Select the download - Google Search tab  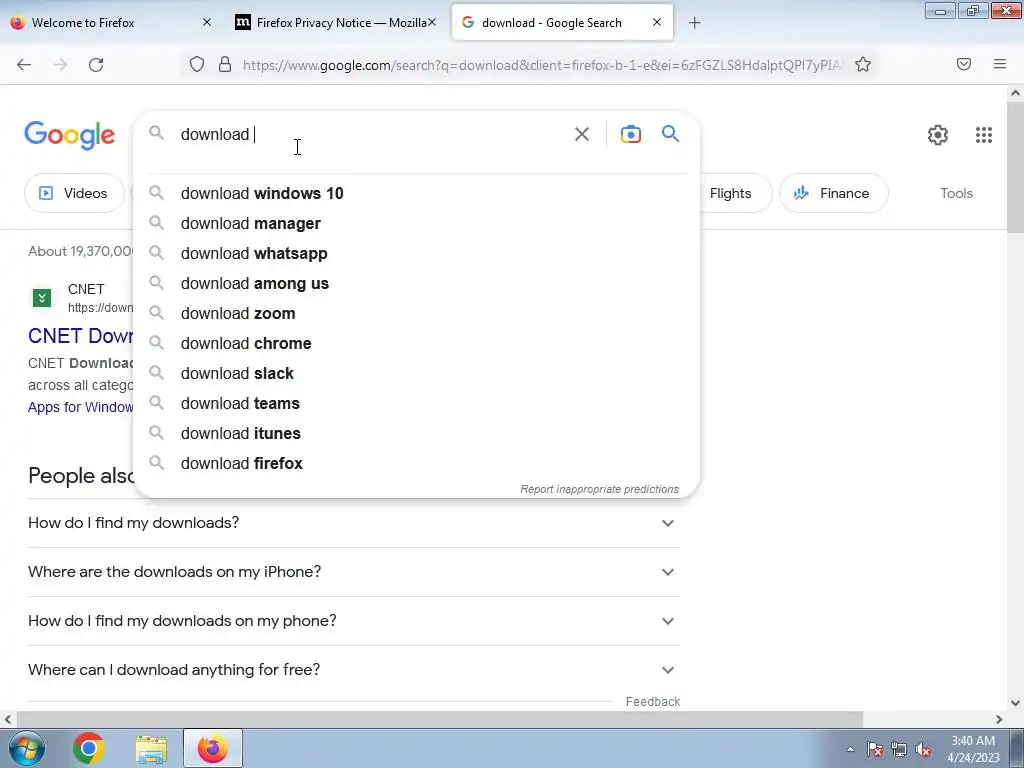[x=562, y=22]
